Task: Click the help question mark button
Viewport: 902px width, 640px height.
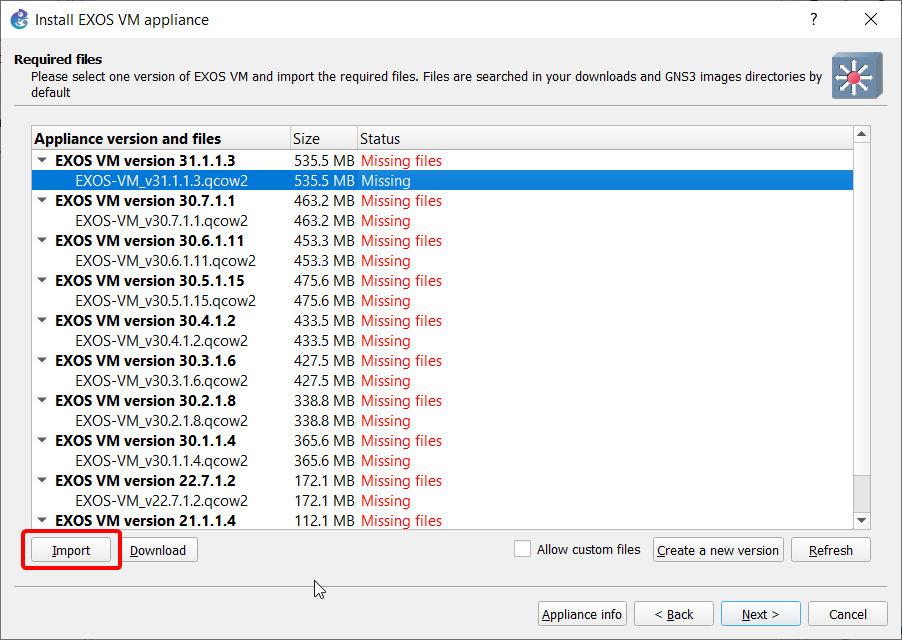Action: point(813,19)
